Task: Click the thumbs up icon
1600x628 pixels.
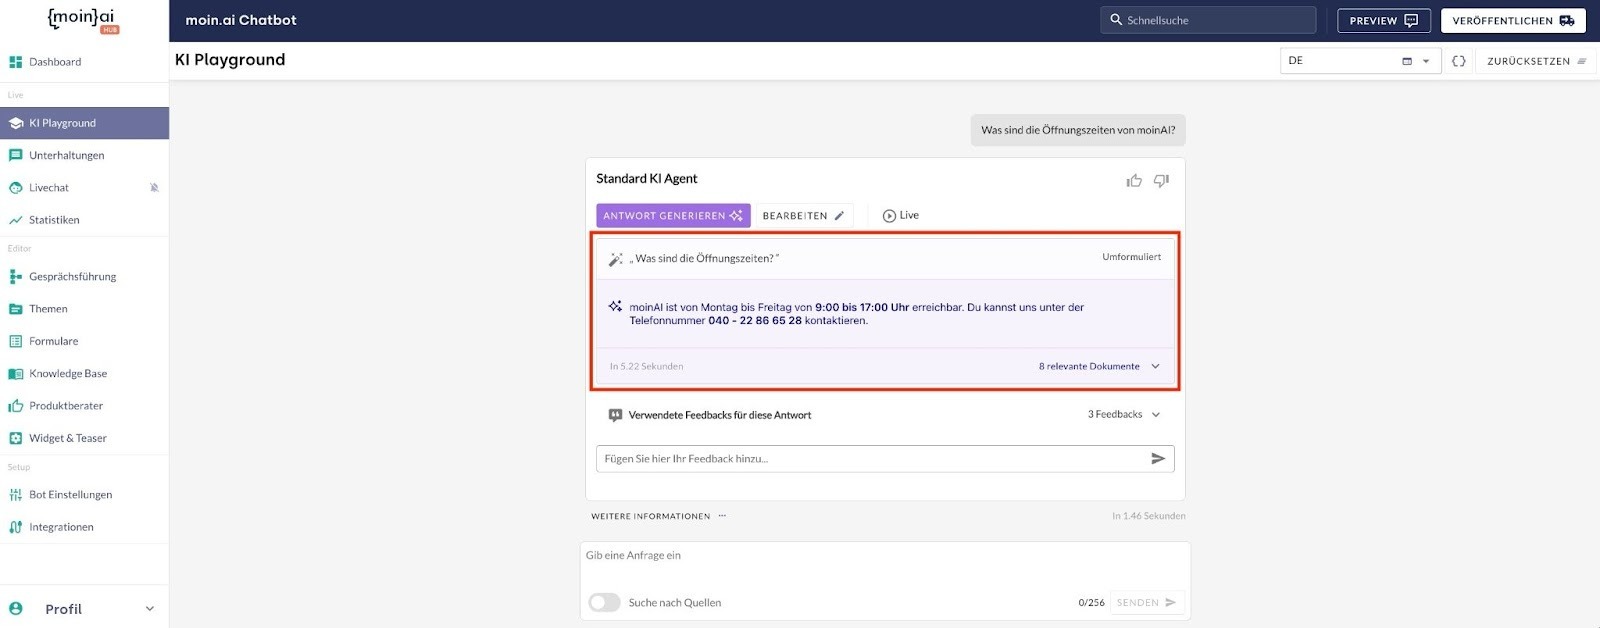Action: coord(1134,181)
